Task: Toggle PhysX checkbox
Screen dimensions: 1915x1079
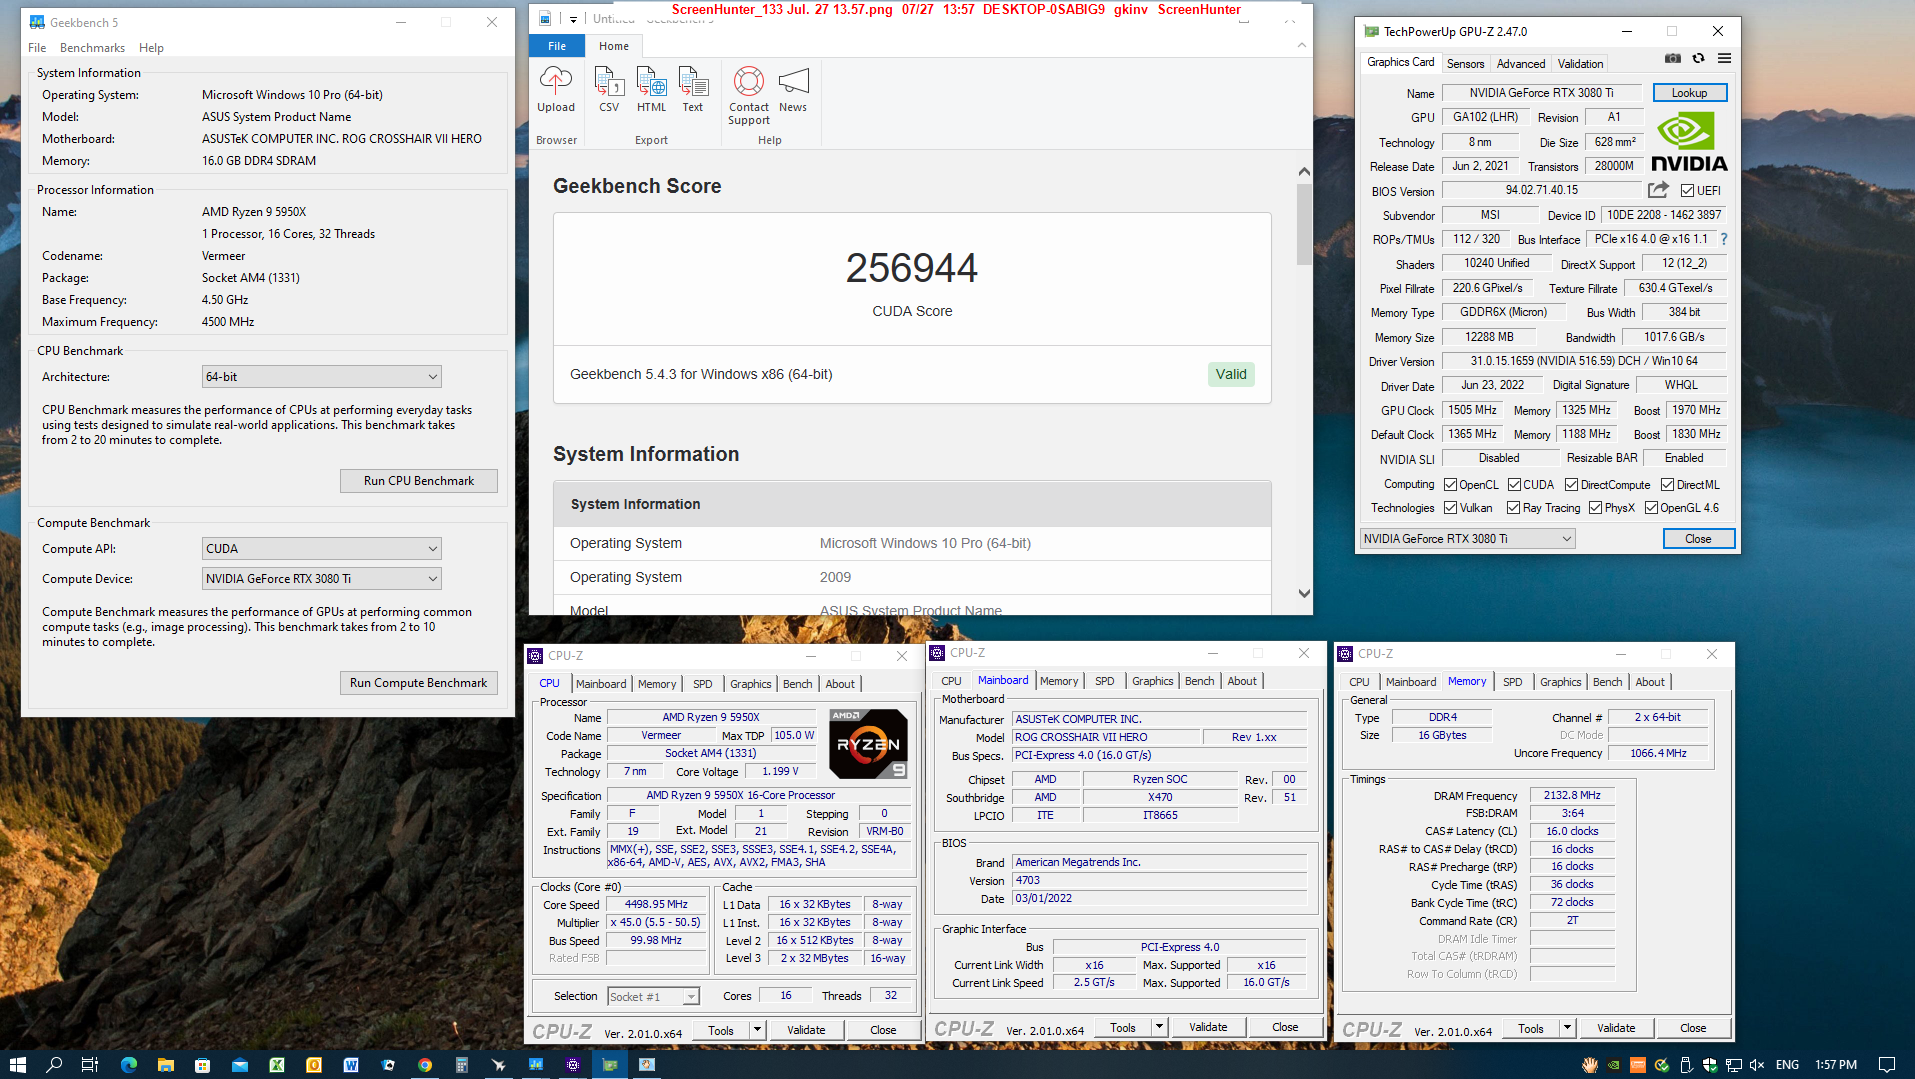Action: click(1595, 507)
